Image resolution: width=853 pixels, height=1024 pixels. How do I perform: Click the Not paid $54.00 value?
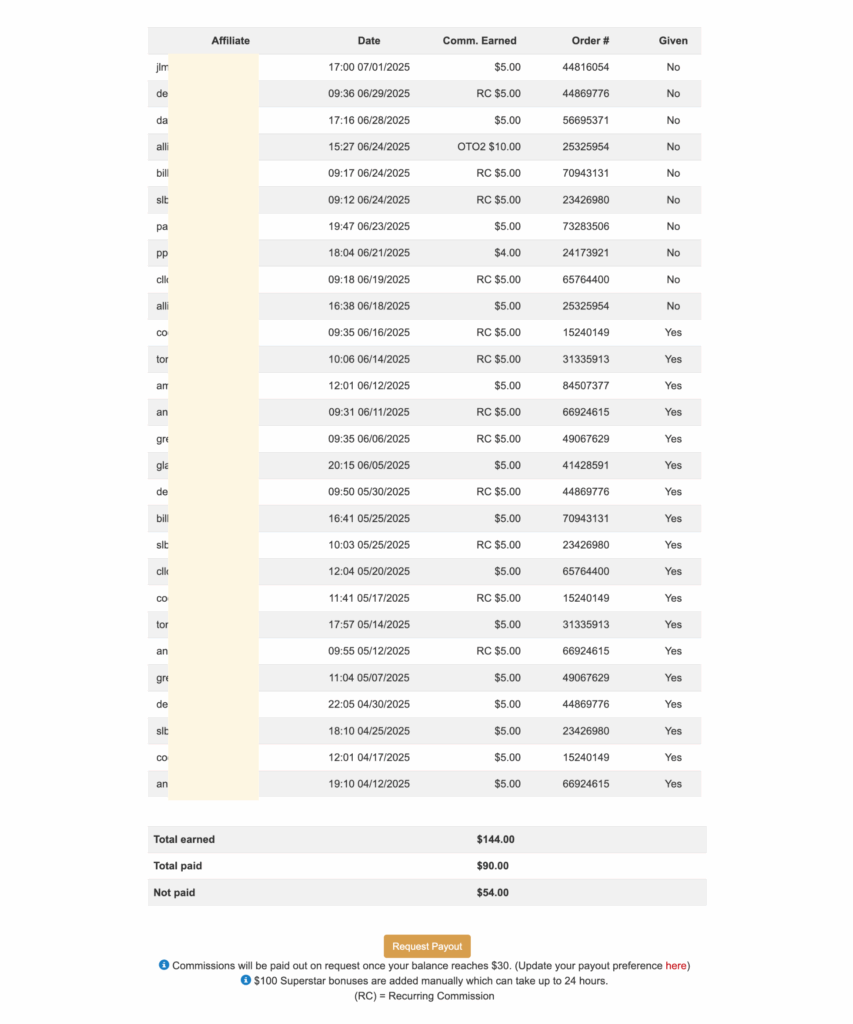click(493, 892)
